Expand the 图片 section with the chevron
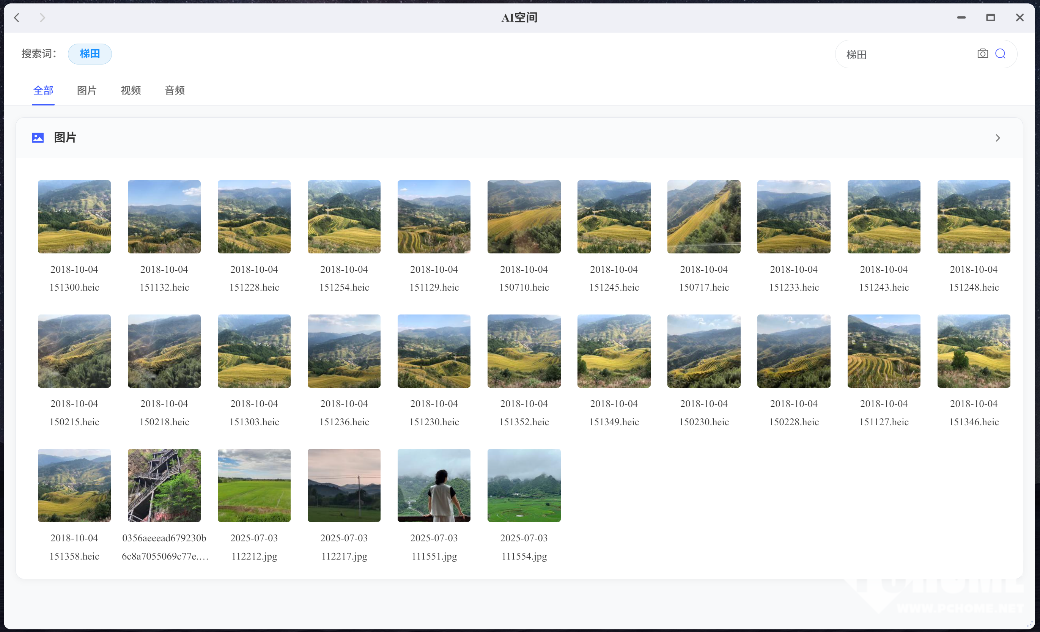 click(997, 138)
